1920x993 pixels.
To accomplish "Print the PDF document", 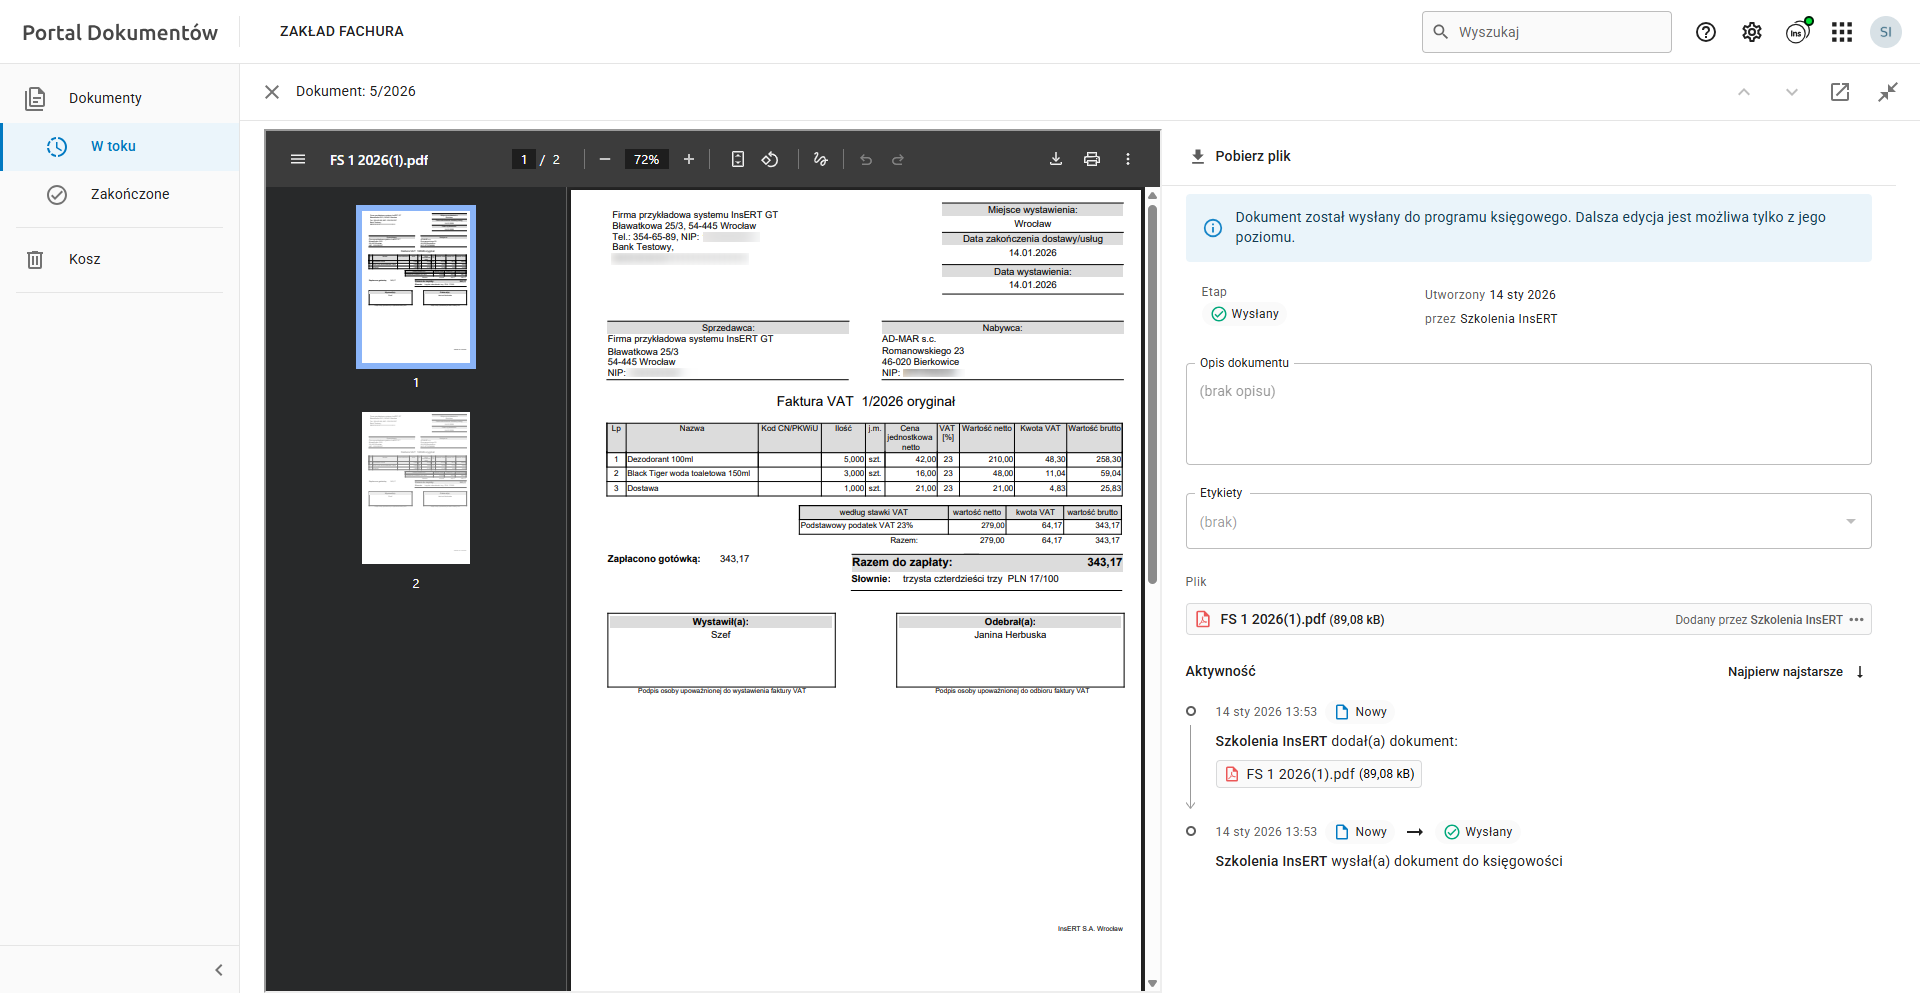I will click(x=1091, y=160).
